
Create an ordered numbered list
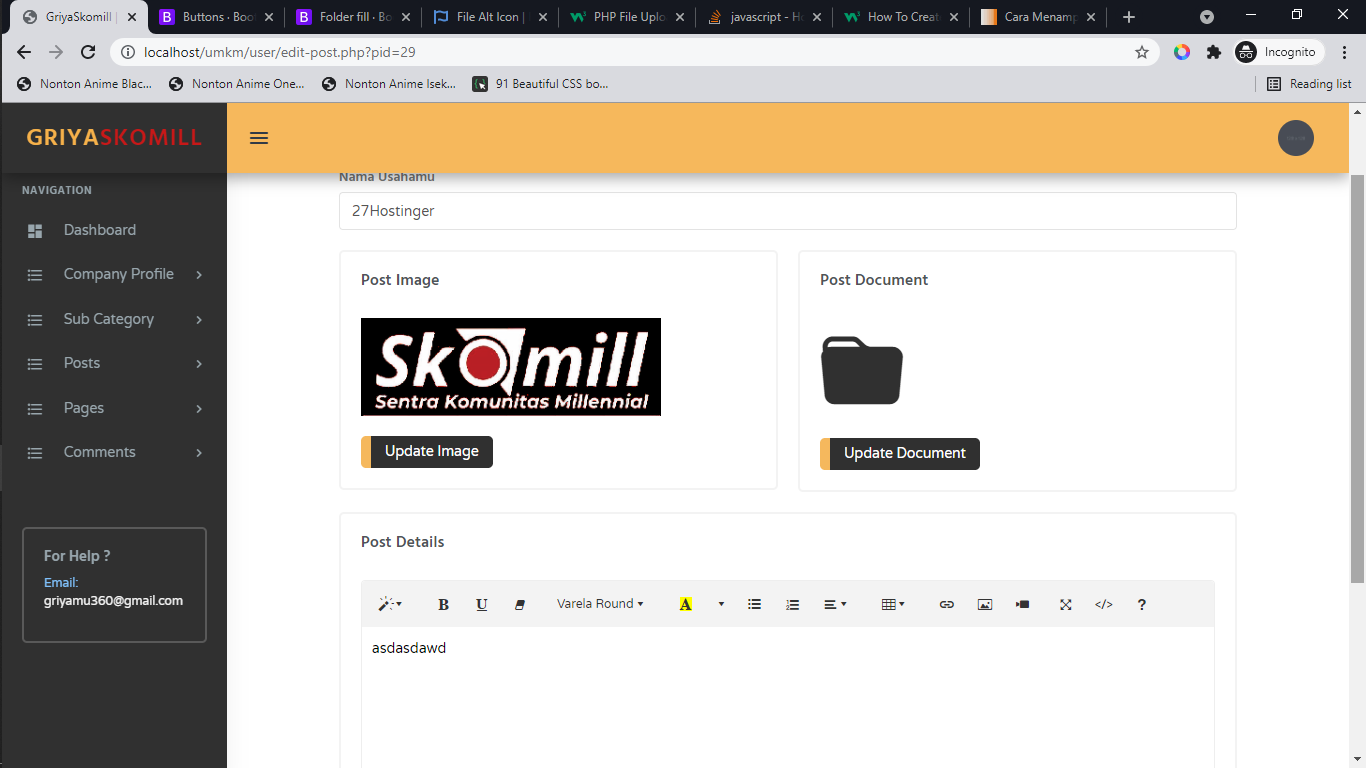pyautogui.click(x=793, y=604)
